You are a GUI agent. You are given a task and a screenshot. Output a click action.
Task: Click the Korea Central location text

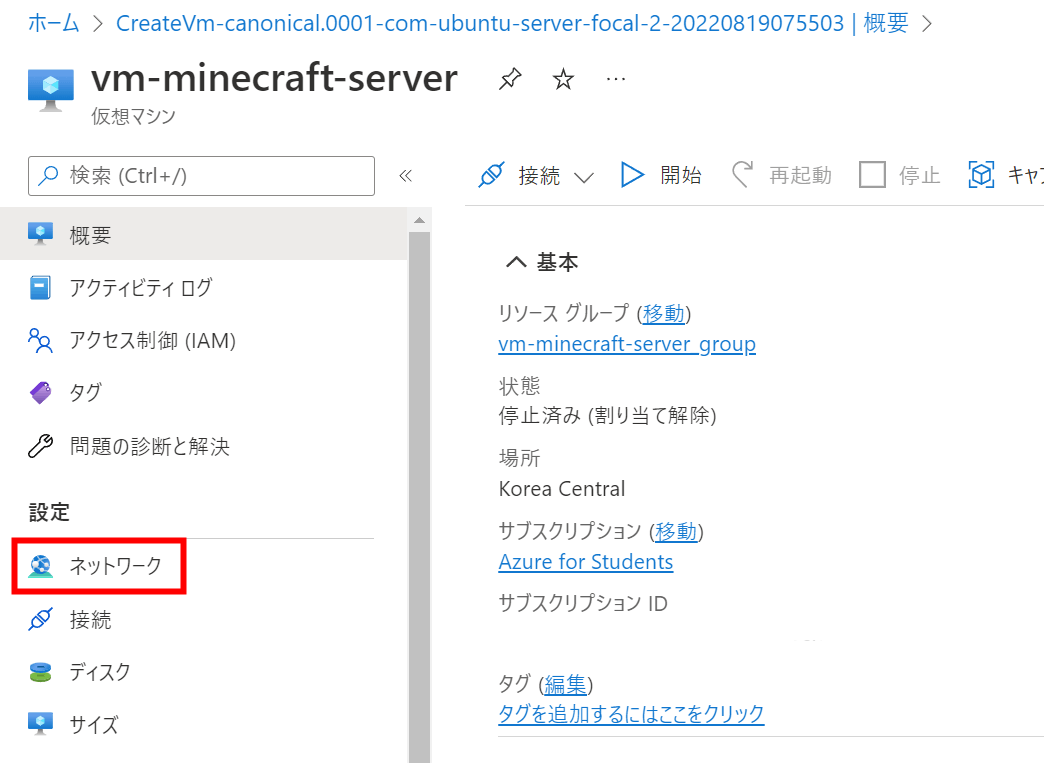[562, 489]
